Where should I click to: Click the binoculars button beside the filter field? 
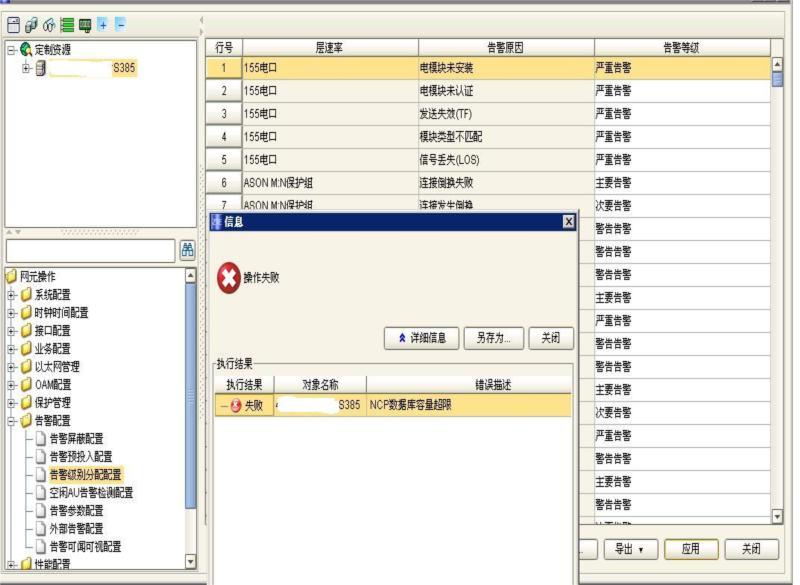(187, 248)
